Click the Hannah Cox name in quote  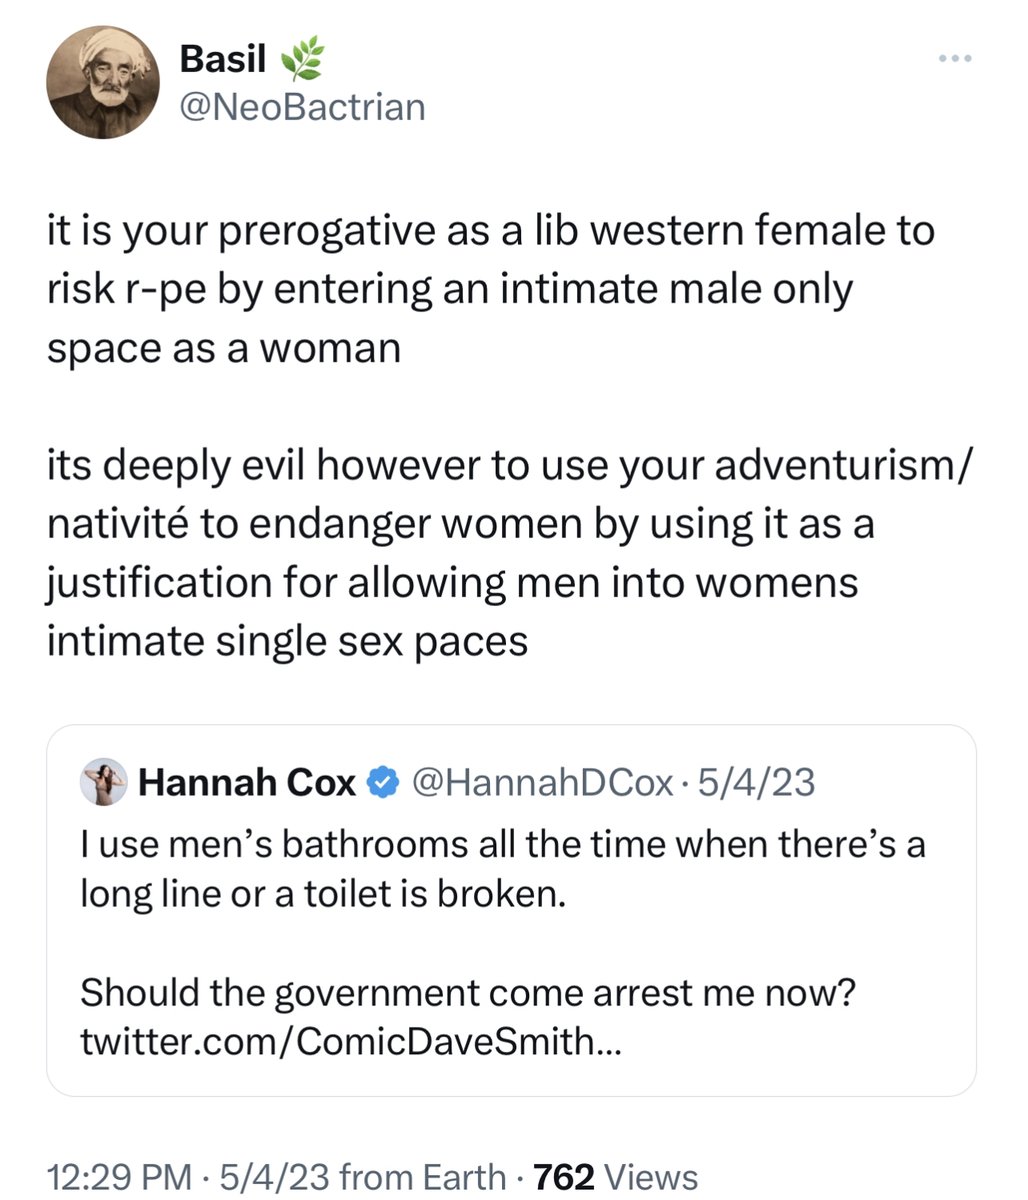tap(247, 782)
